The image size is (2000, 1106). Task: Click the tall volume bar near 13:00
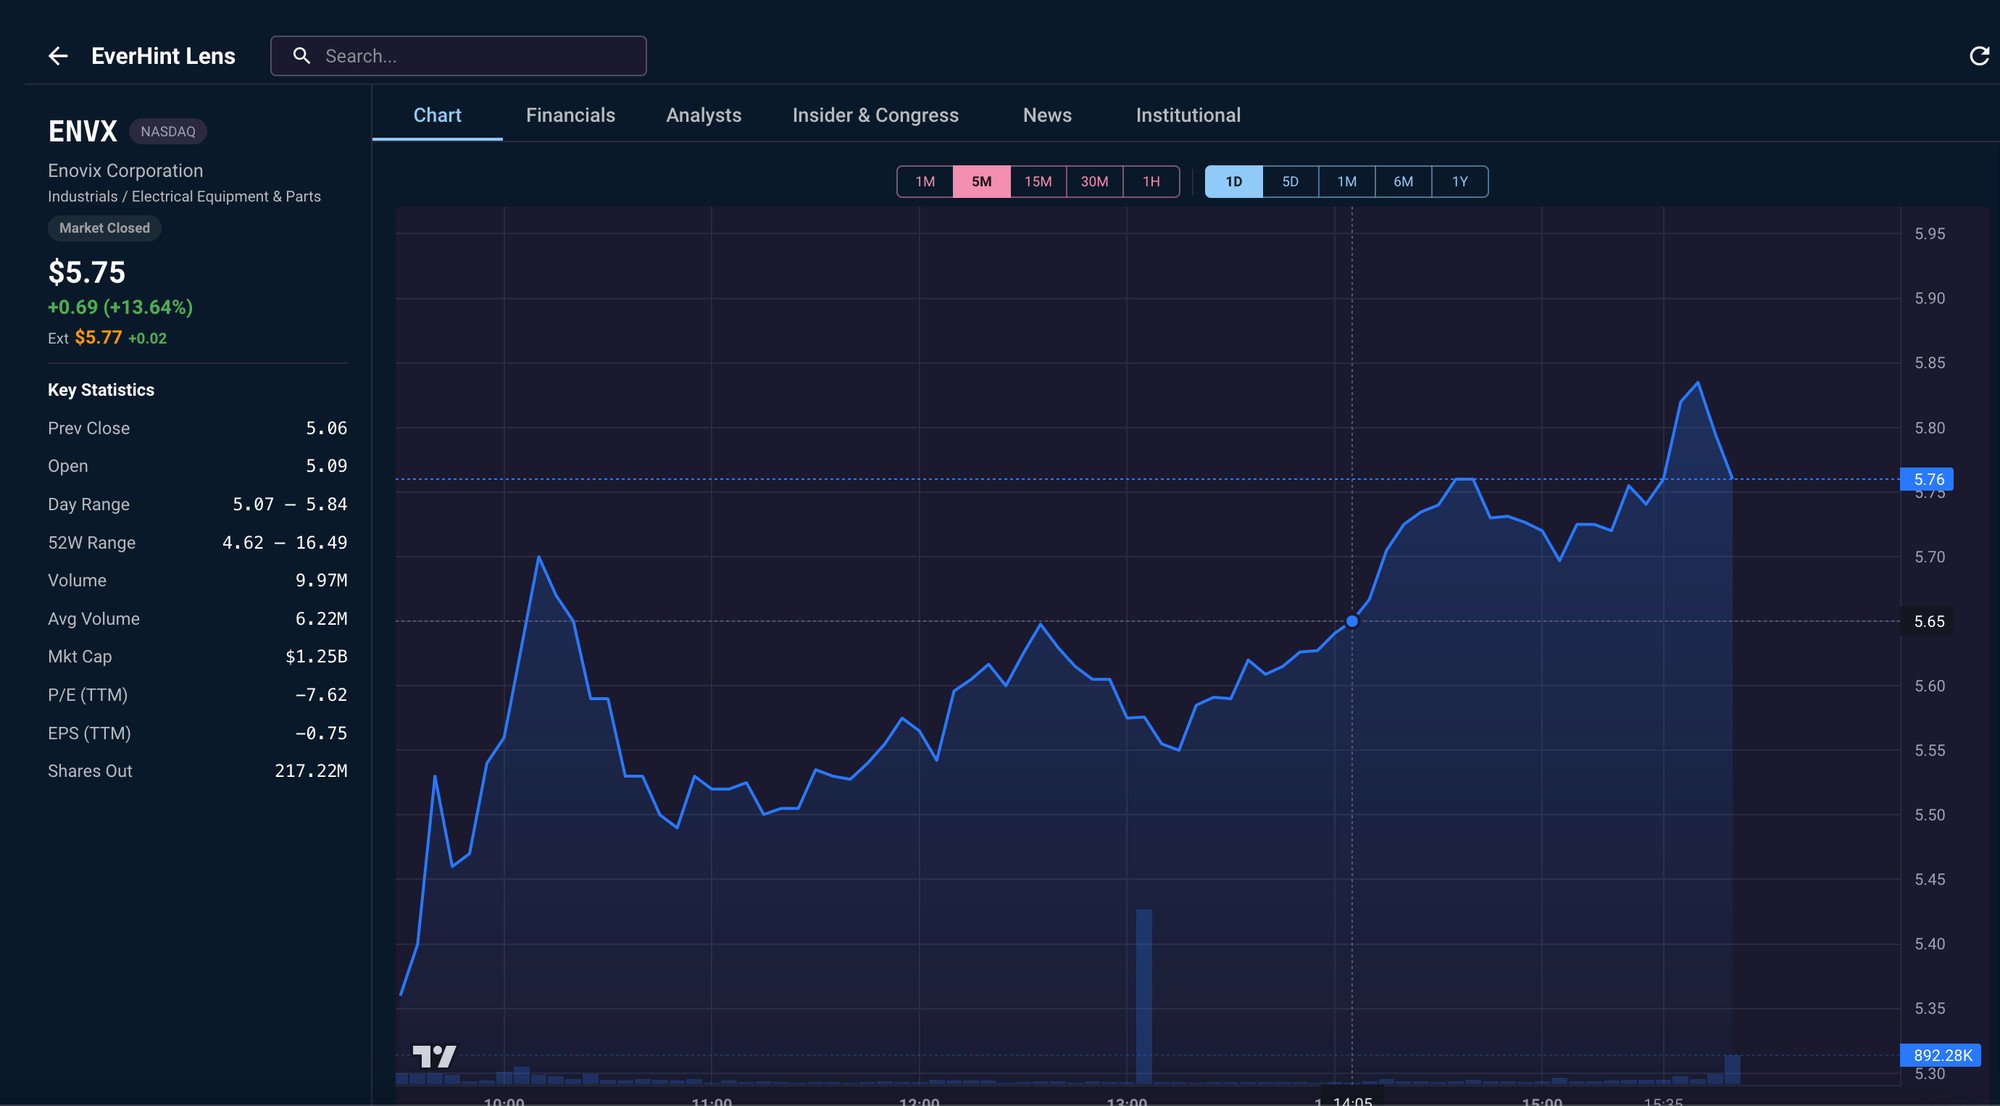1144,995
